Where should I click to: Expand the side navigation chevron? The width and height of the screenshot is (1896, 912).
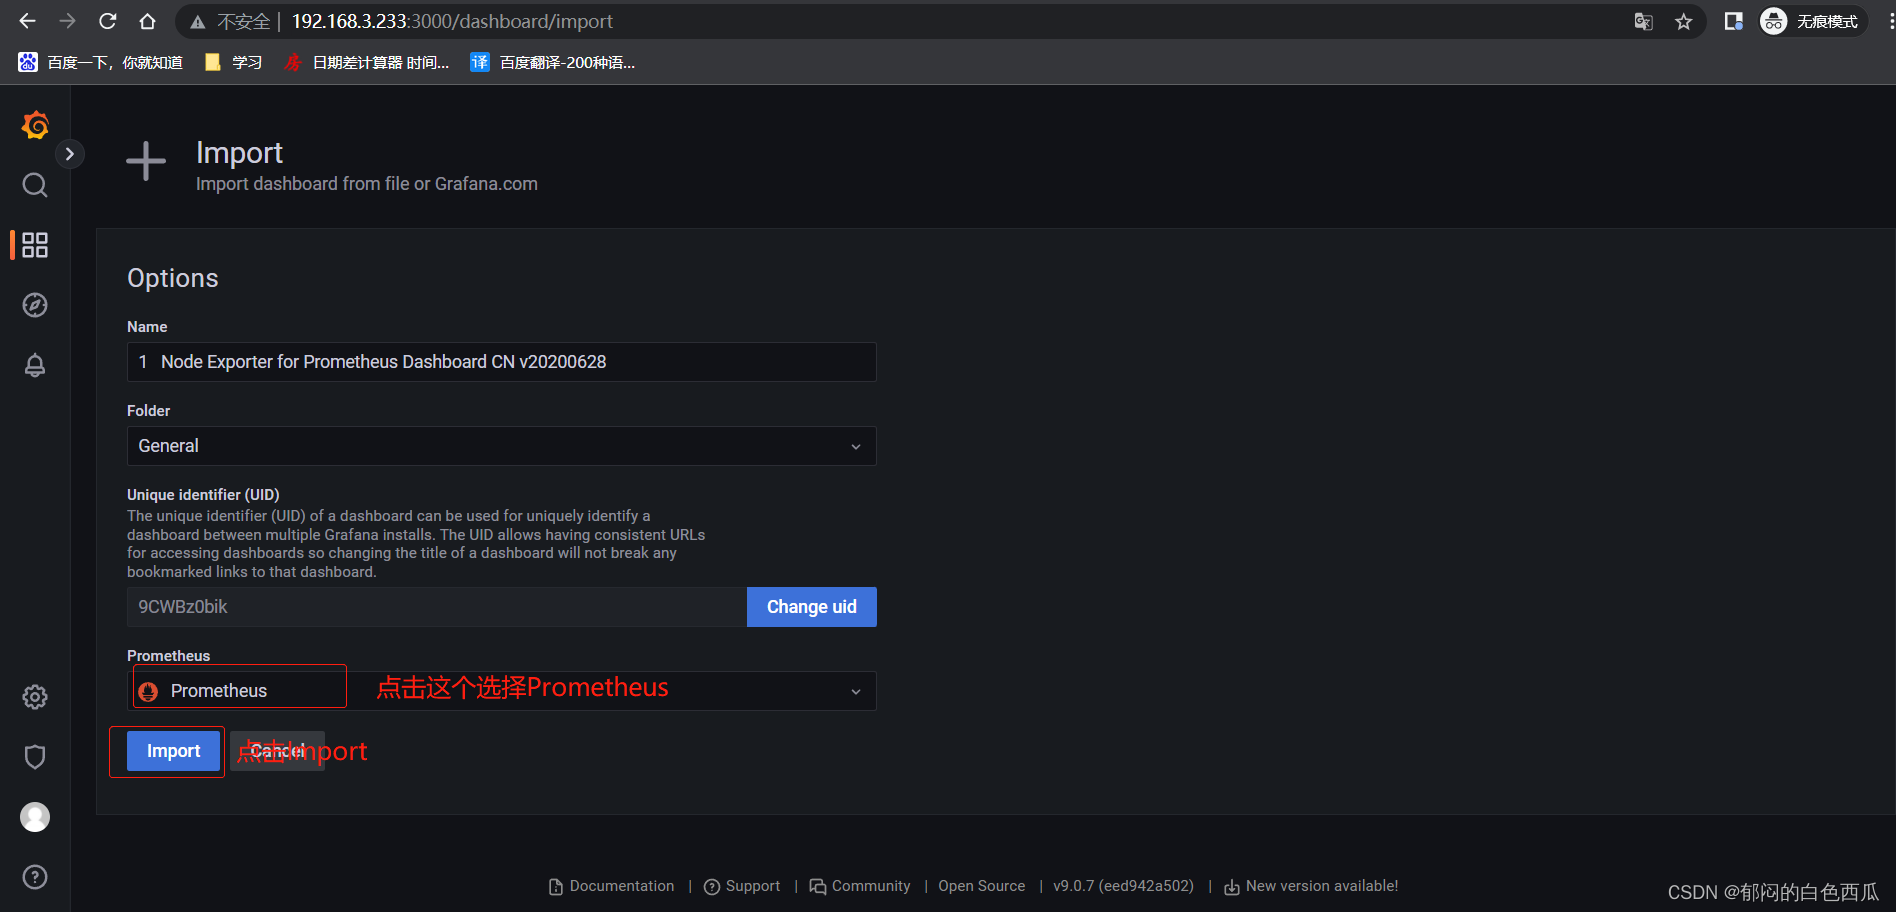pyautogui.click(x=69, y=154)
